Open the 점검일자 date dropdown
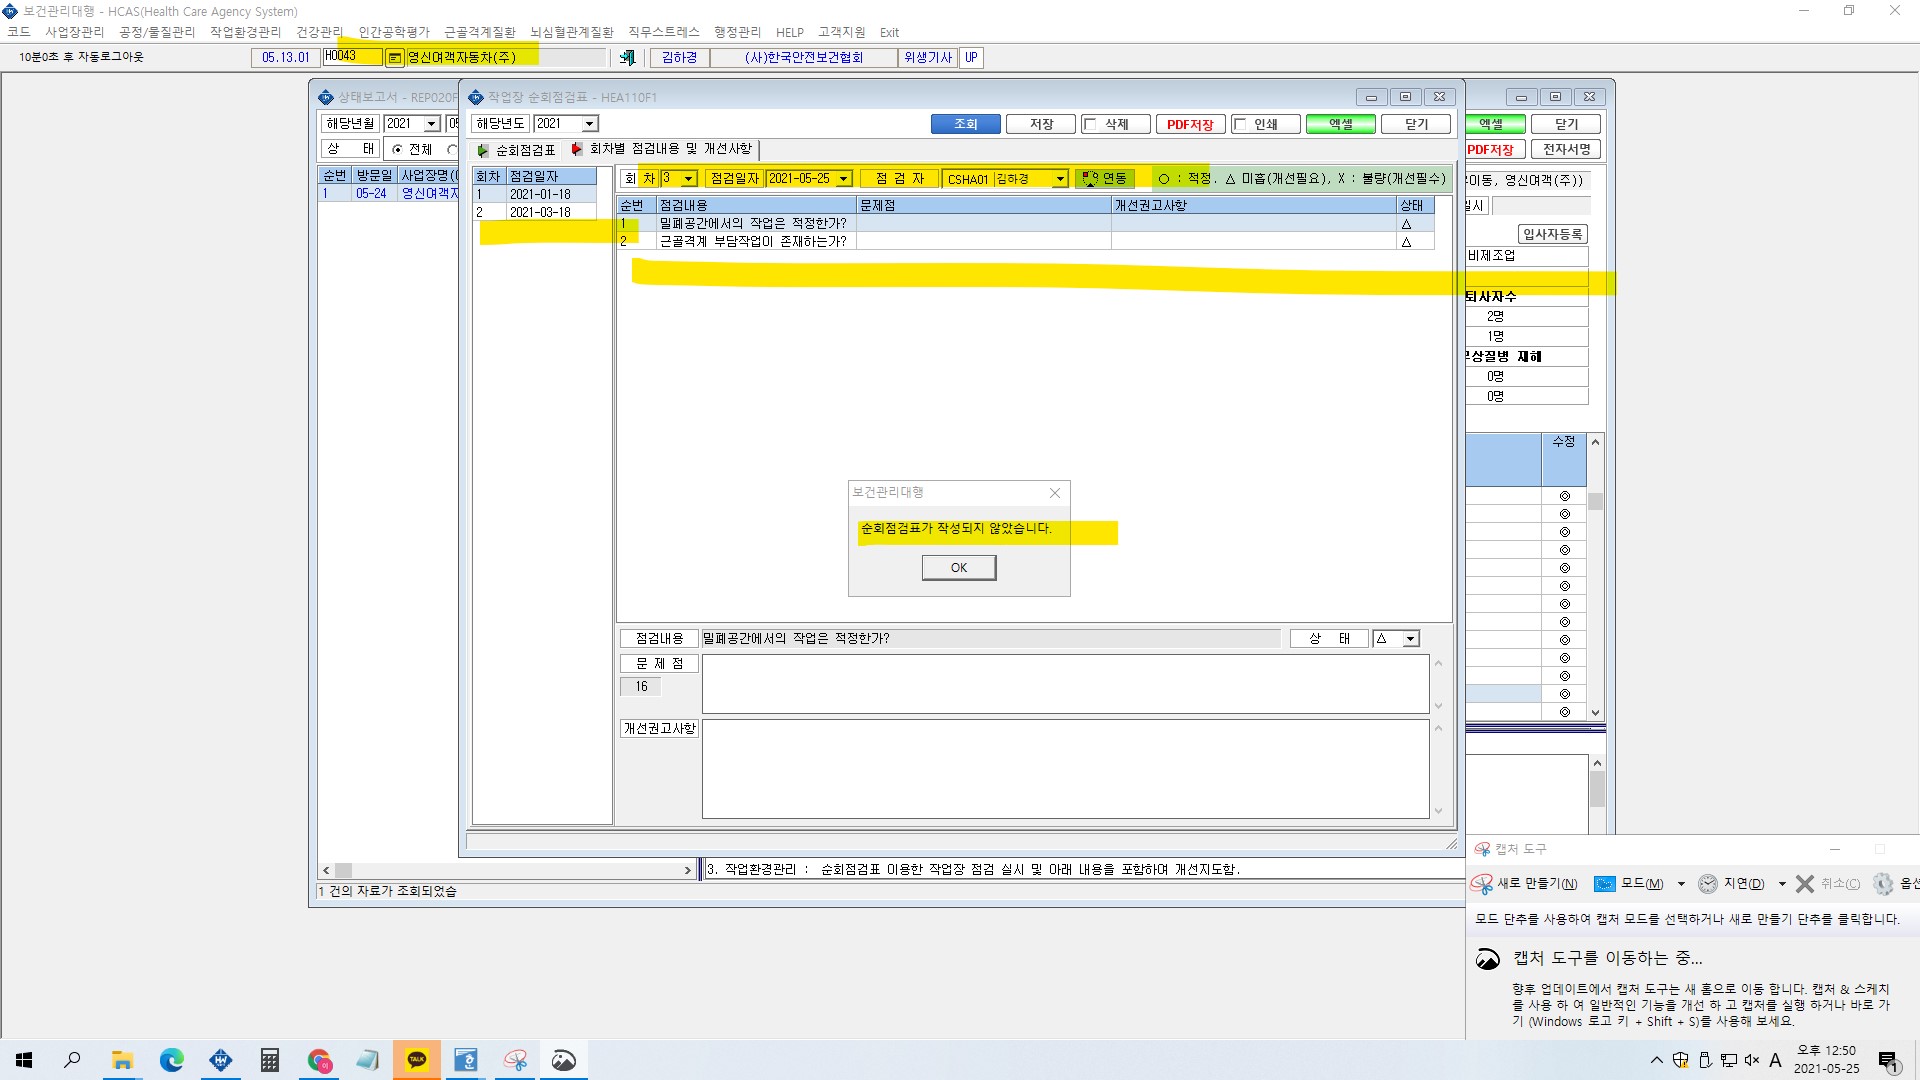Screen dimensions: 1920x1080 pos(844,179)
